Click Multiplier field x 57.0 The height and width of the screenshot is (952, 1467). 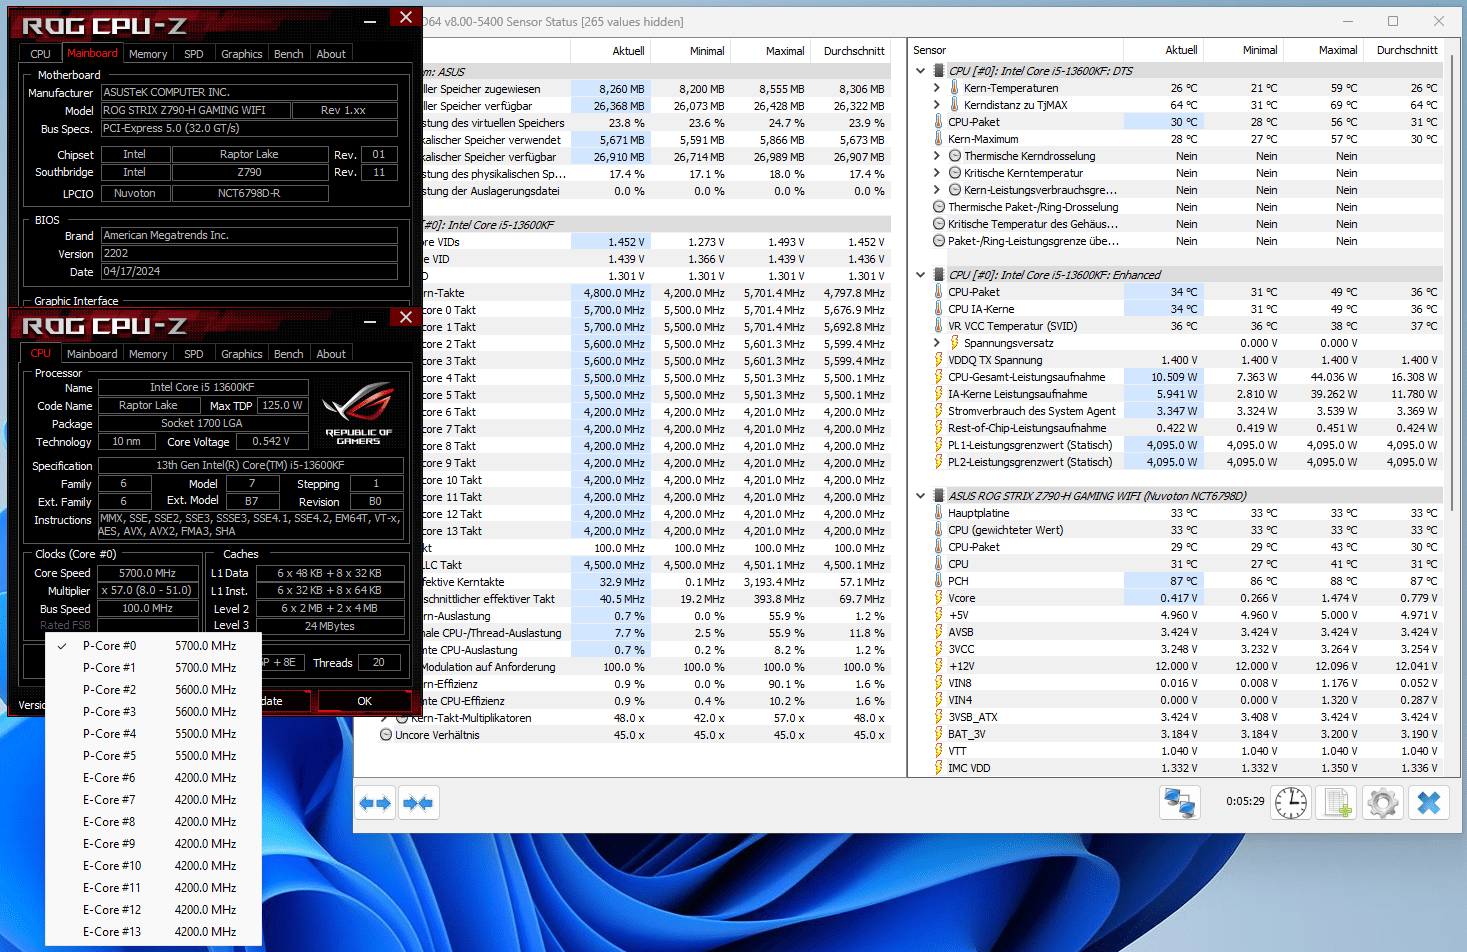point(147,590)
